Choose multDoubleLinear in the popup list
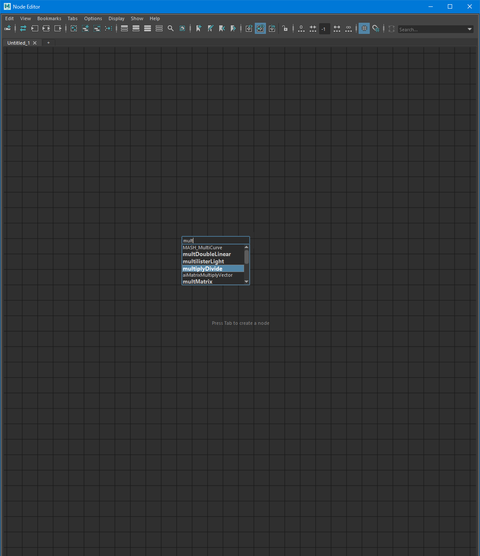Viewport: 480px width, 556px height. pyautogui.click(x=213, y=254)
